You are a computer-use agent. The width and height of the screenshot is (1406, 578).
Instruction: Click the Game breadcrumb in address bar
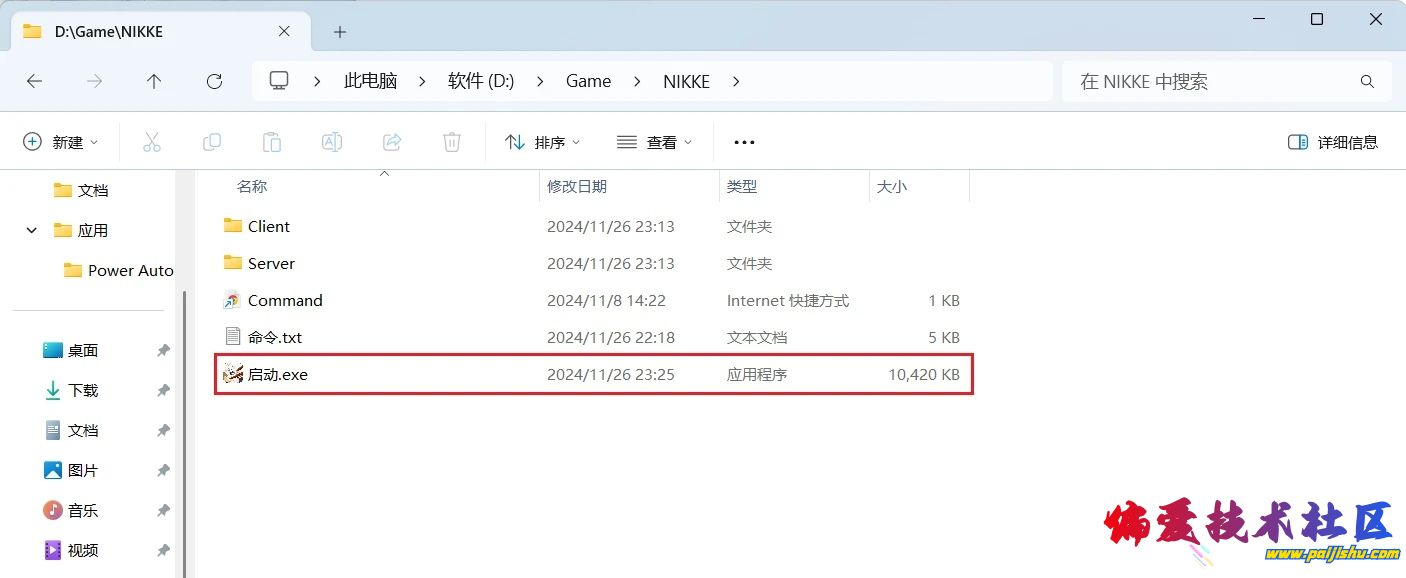point(588,82)
